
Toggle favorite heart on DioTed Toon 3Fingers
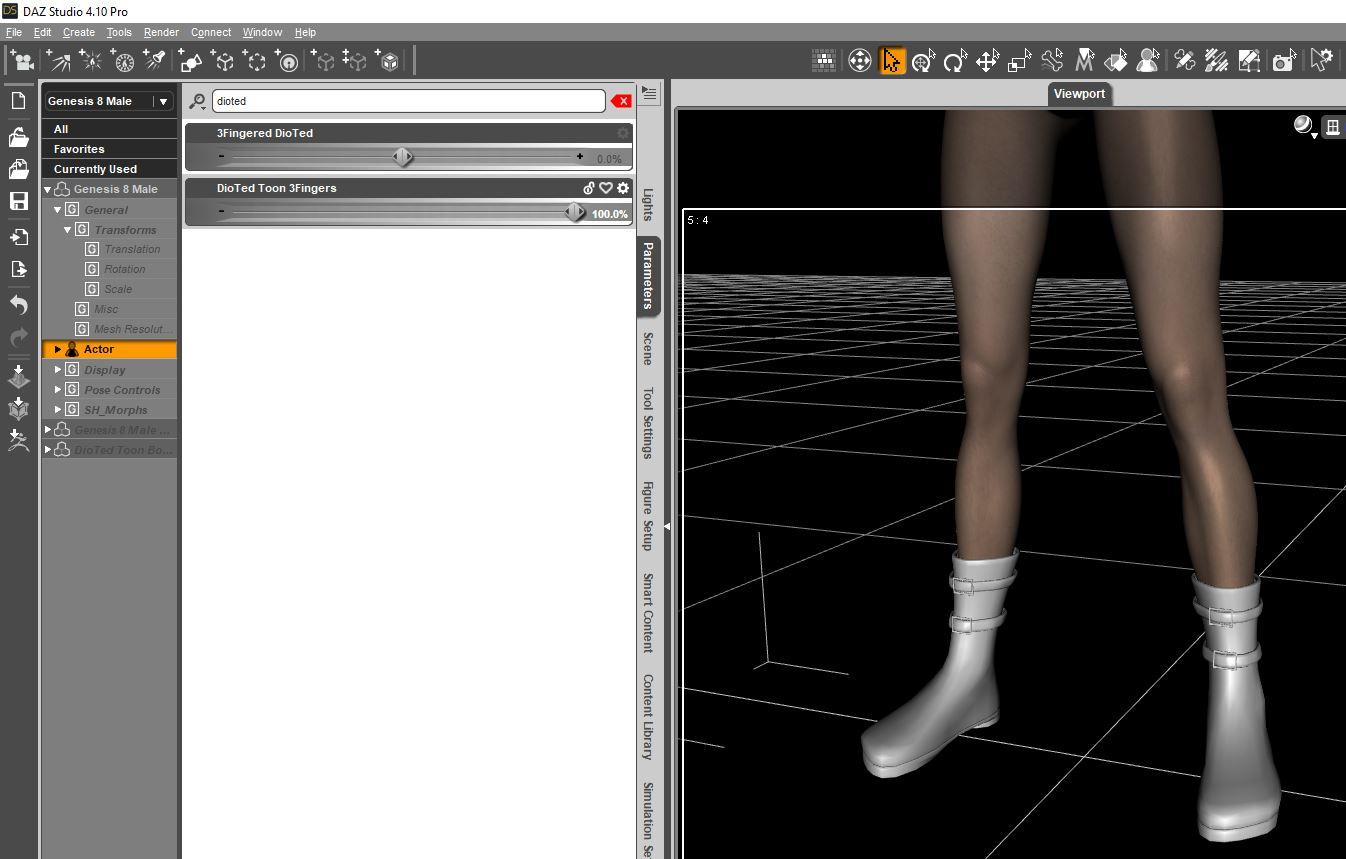click(x=606, y=188)
